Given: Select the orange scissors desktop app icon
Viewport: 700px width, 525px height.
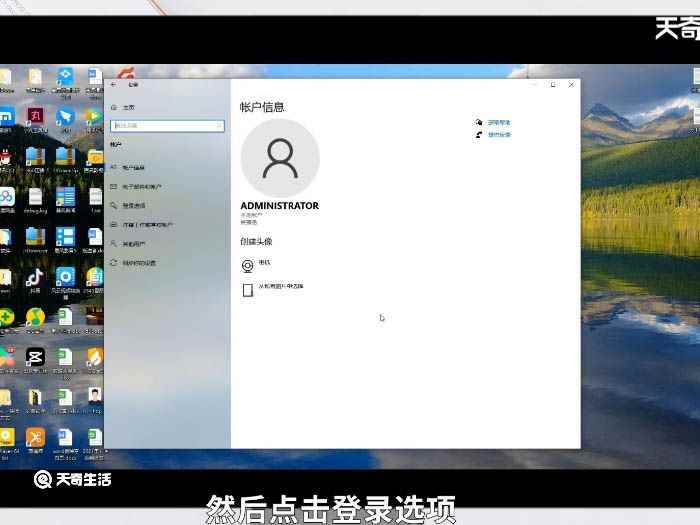Looking at the screenshot, I should click(x=35, y=440).
